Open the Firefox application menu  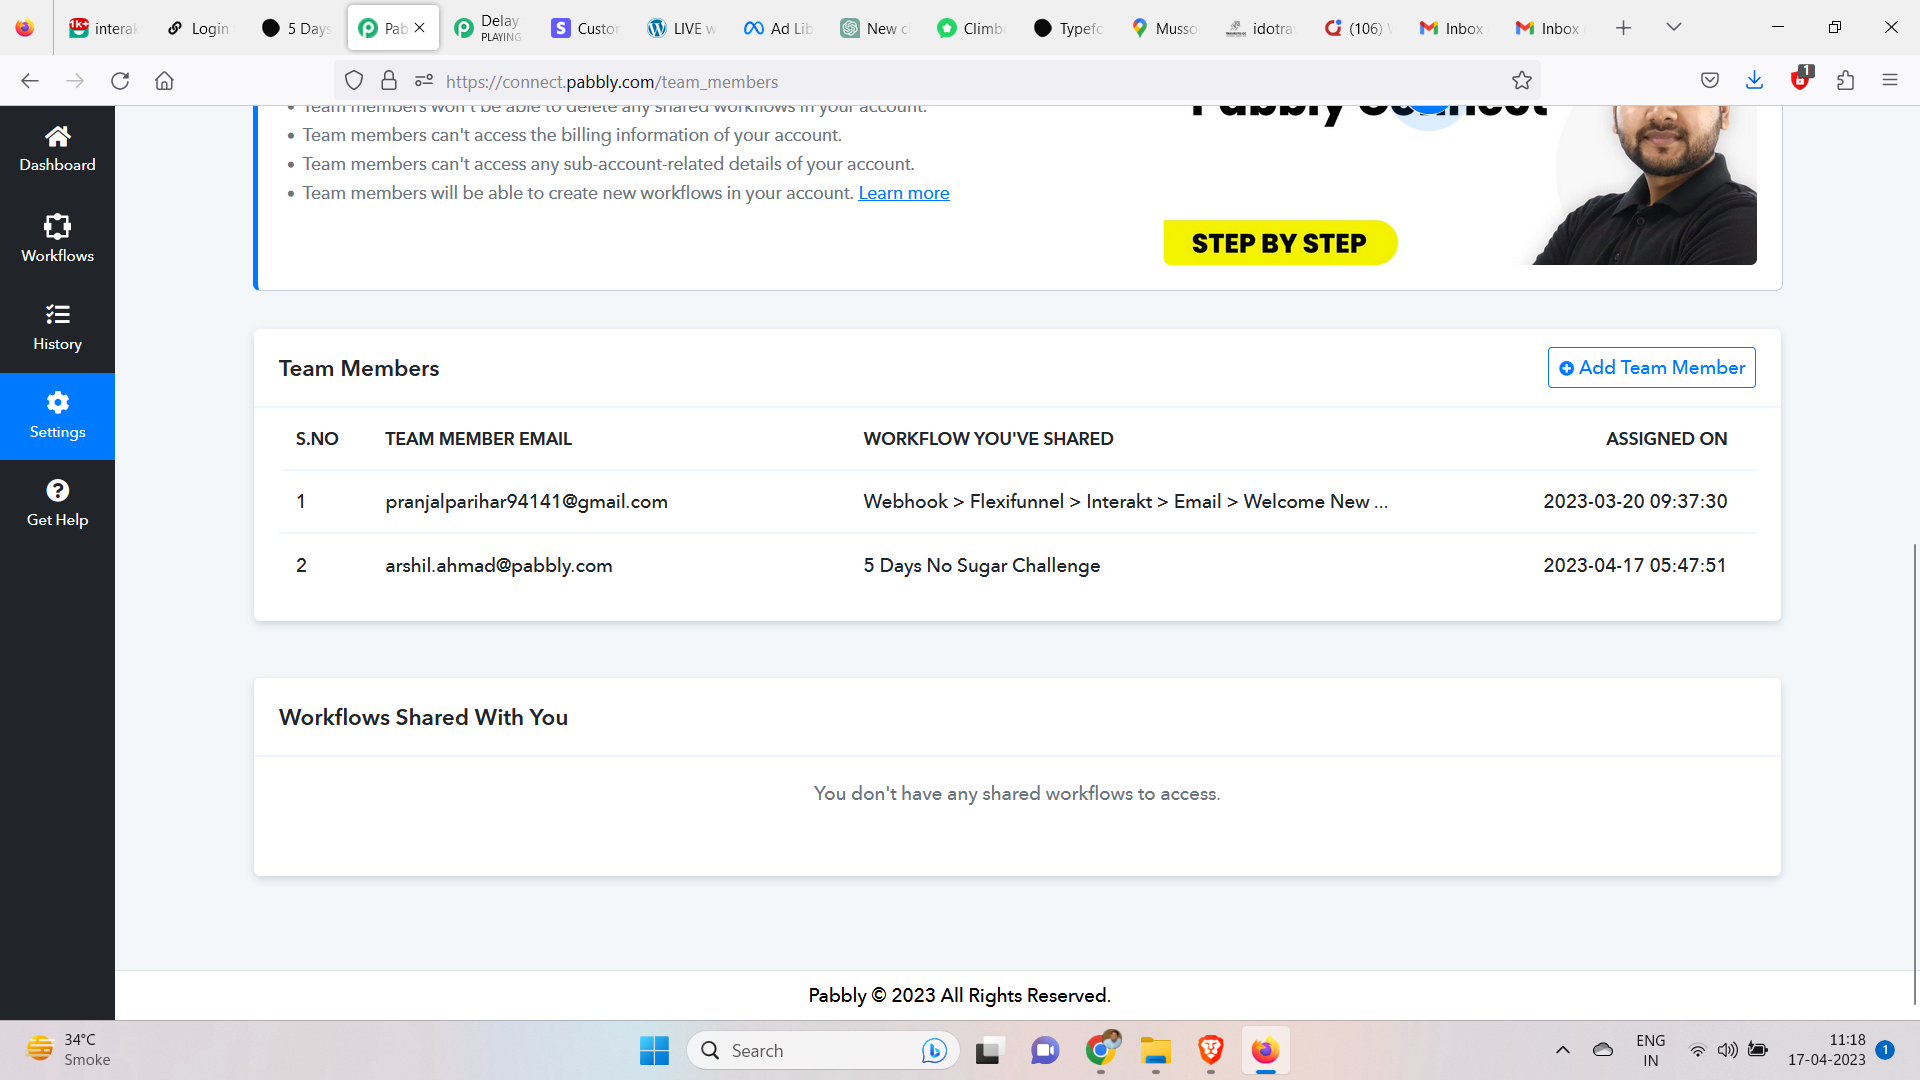click(x=1889, y=81)
